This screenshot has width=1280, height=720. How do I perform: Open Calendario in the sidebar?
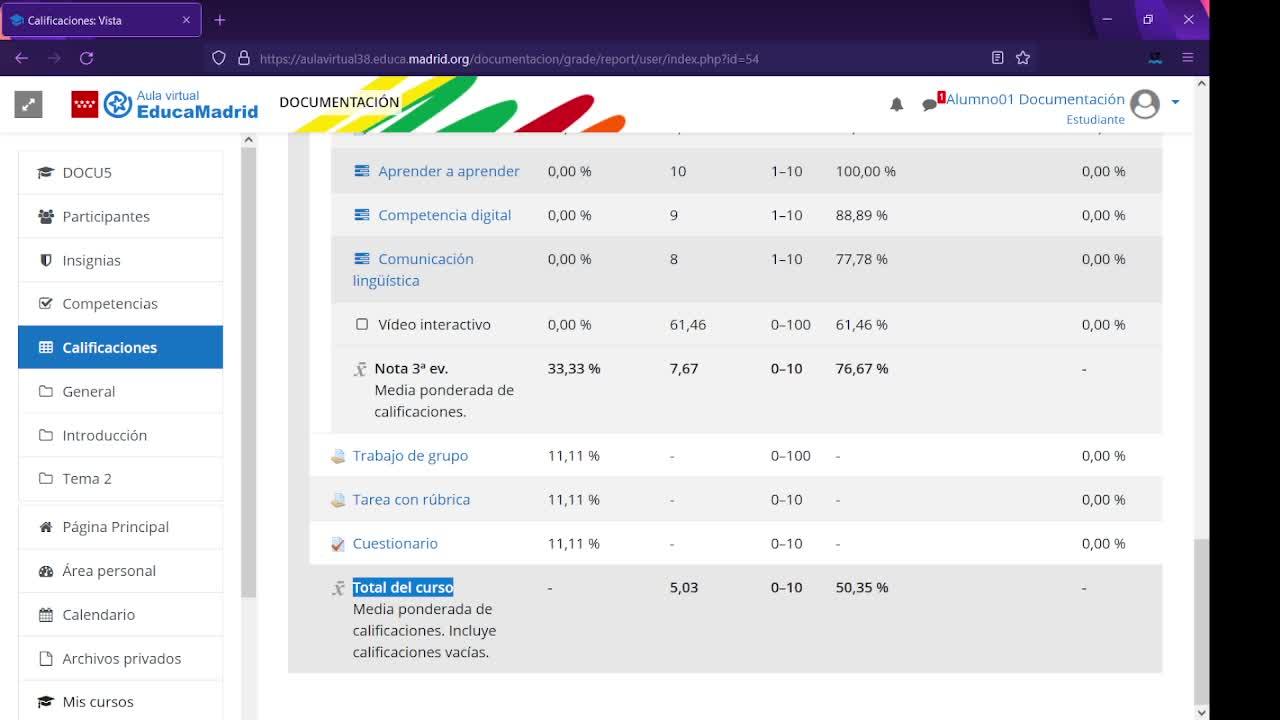[120, 615]
